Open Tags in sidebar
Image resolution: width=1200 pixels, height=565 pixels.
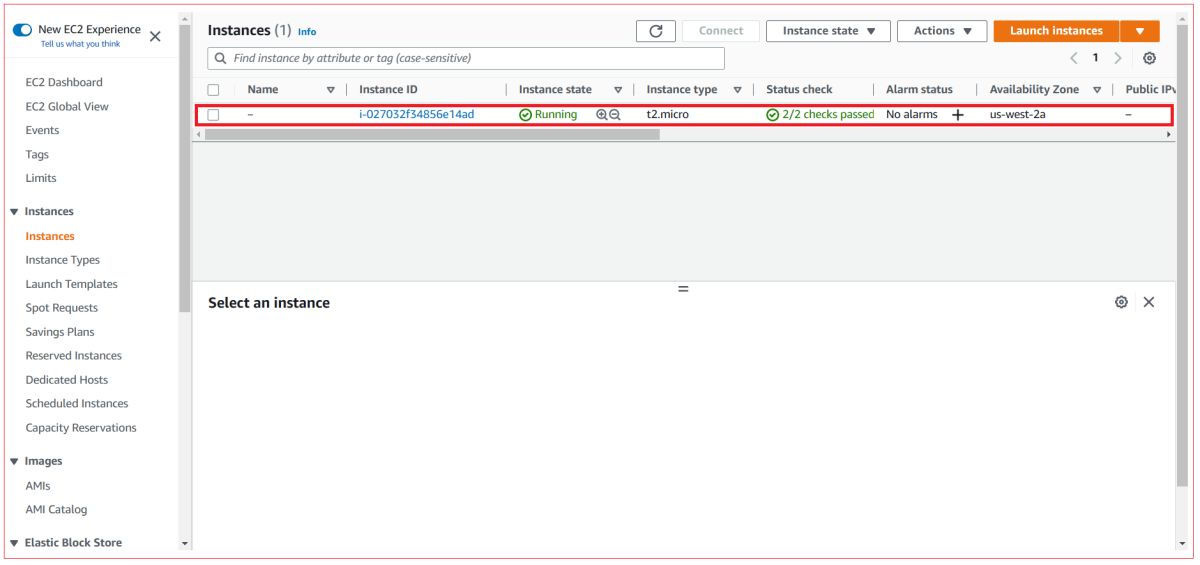pos(37,155)
